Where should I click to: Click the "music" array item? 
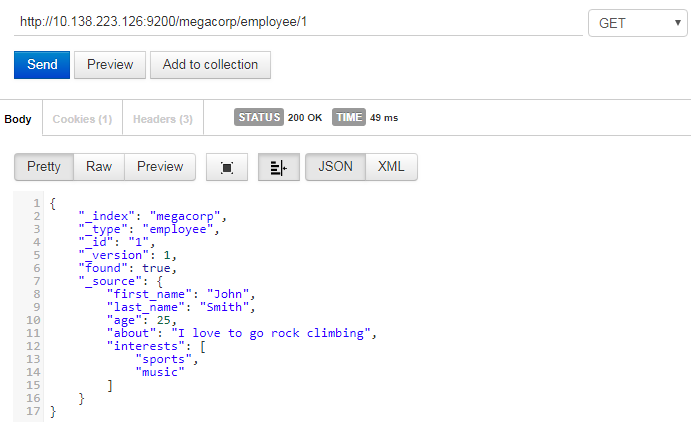[x=160, y=372]
